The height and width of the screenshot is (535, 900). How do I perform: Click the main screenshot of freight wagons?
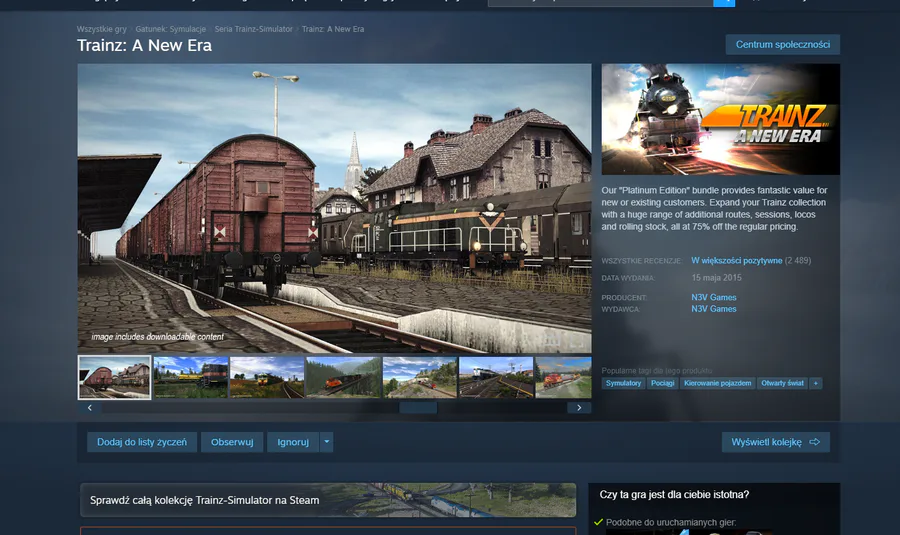pos(335,208)
